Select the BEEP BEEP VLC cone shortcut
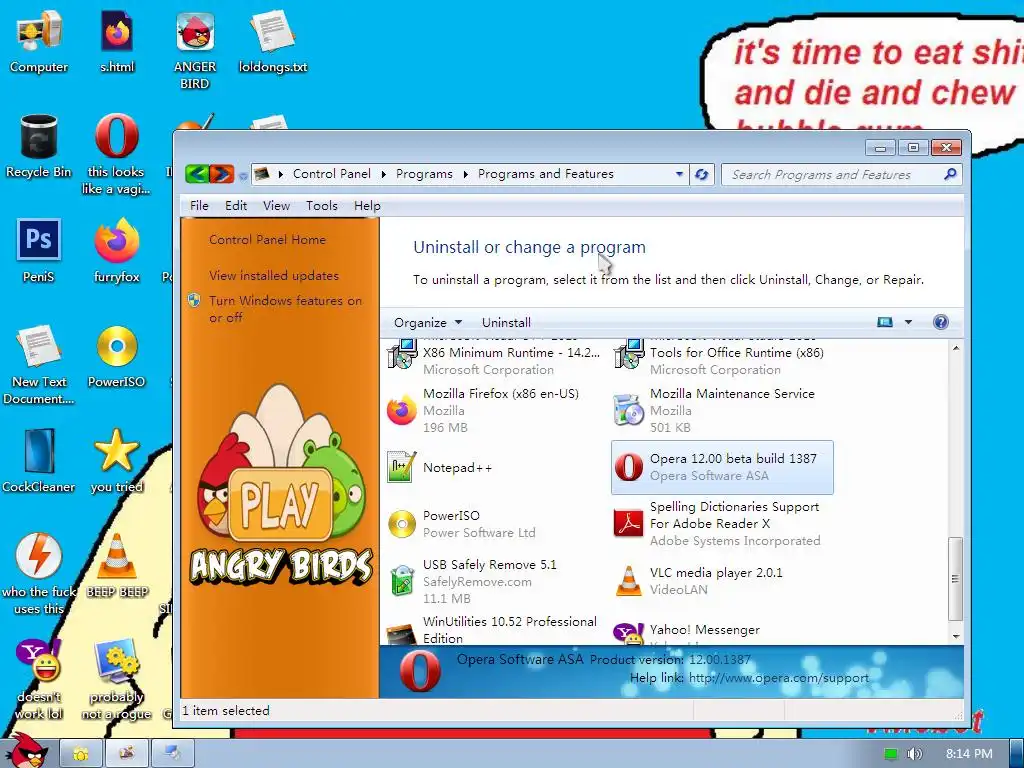Image resolution: width=1024 pixels, height=768 pixels. coord(117,566)
